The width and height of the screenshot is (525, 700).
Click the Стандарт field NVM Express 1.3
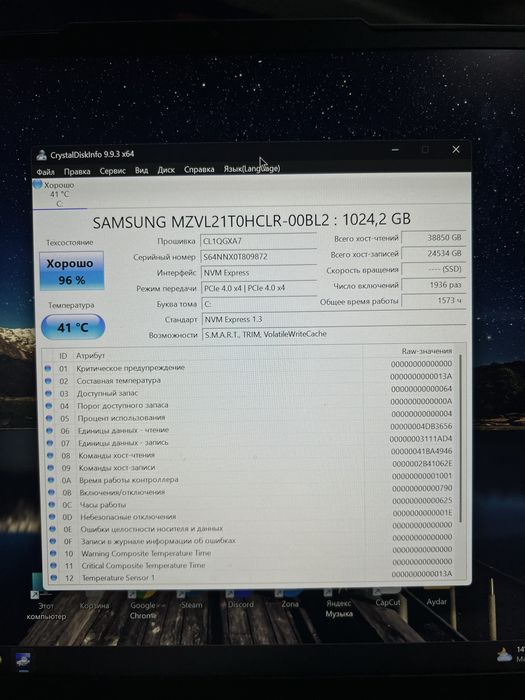pyautogui.click(x=334, y=319)
